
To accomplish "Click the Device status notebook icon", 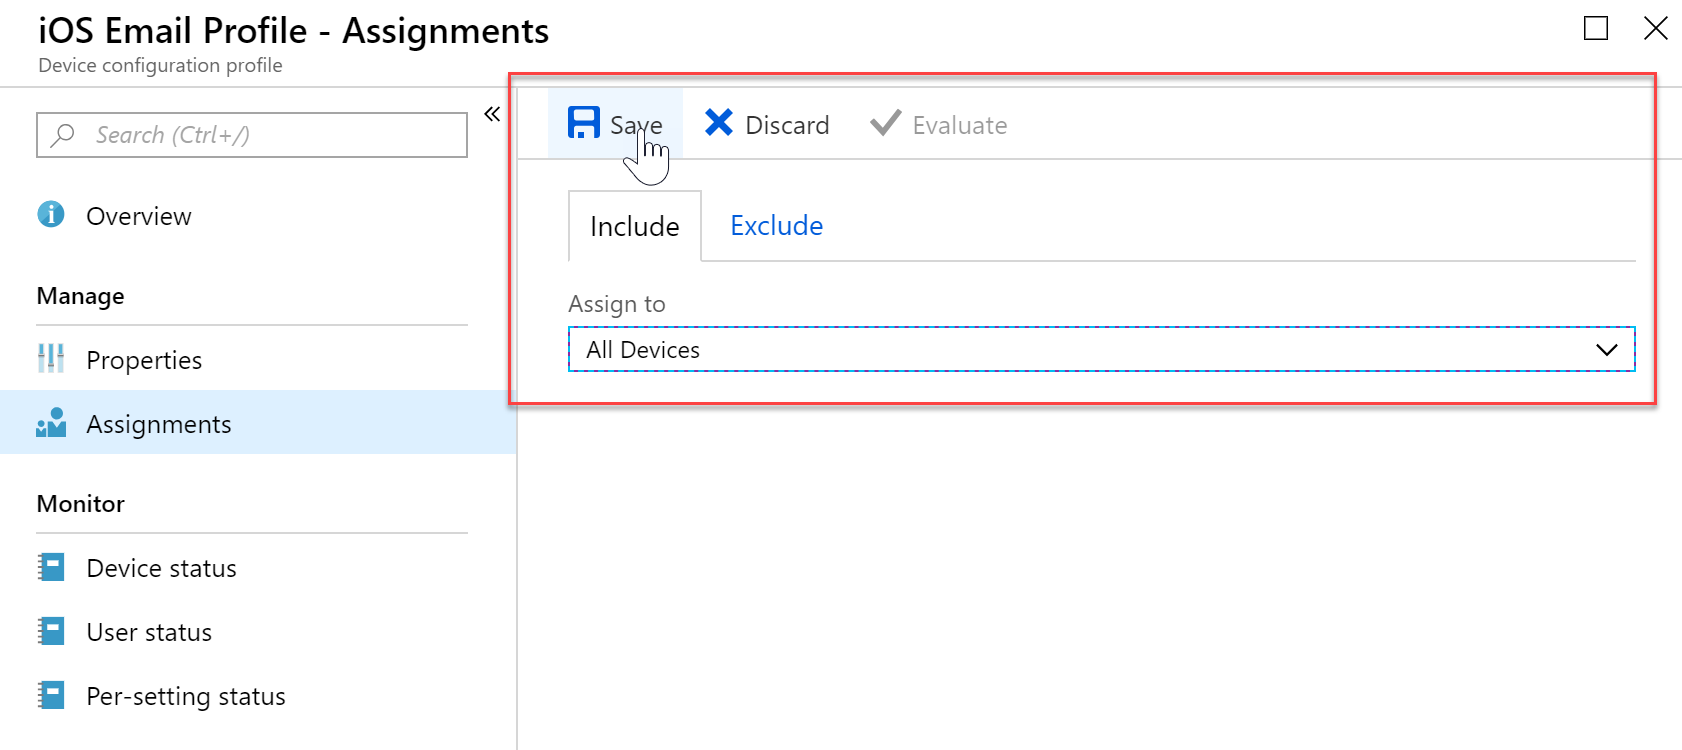I will point(51,567).
